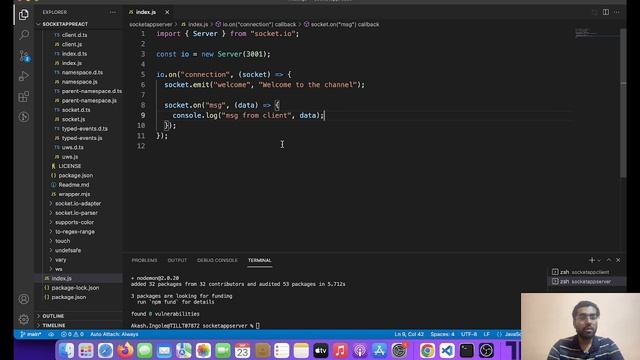Create a new terminal with plus icon
640x360 pixels.
591,260
